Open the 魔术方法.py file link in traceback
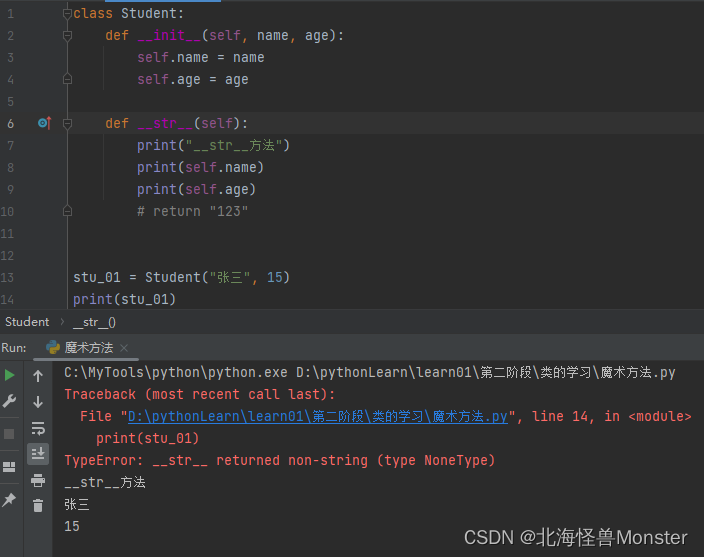The image size is (704, 557). pos(317,417)
